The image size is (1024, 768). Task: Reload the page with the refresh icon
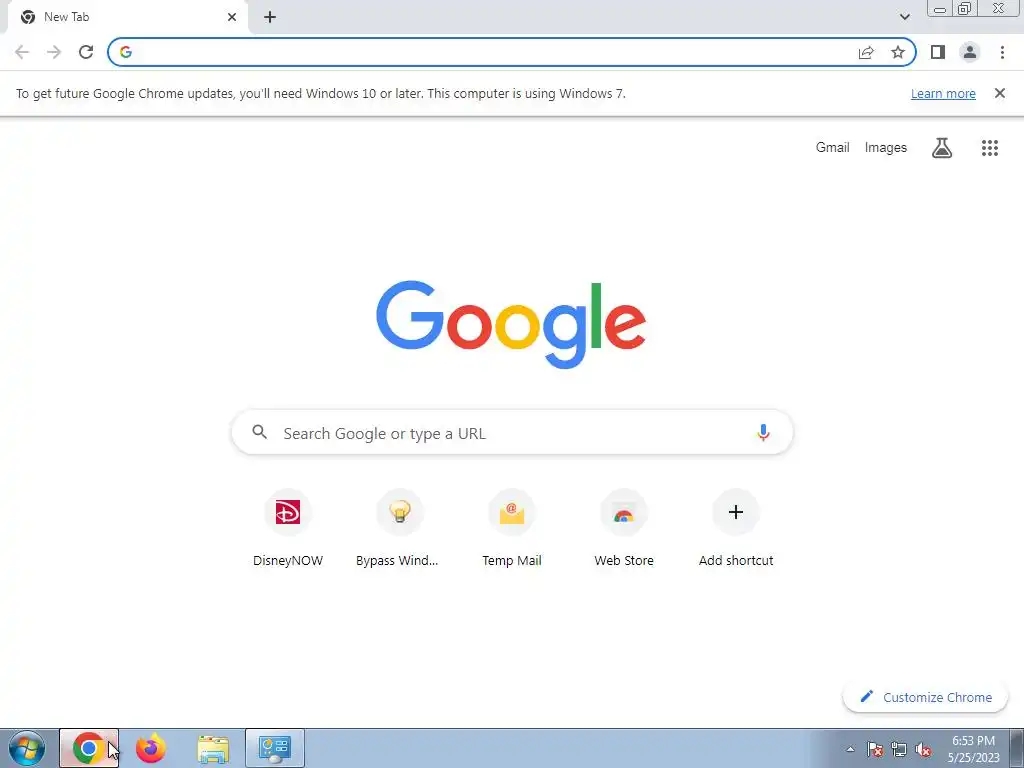[x=86, y=52]
